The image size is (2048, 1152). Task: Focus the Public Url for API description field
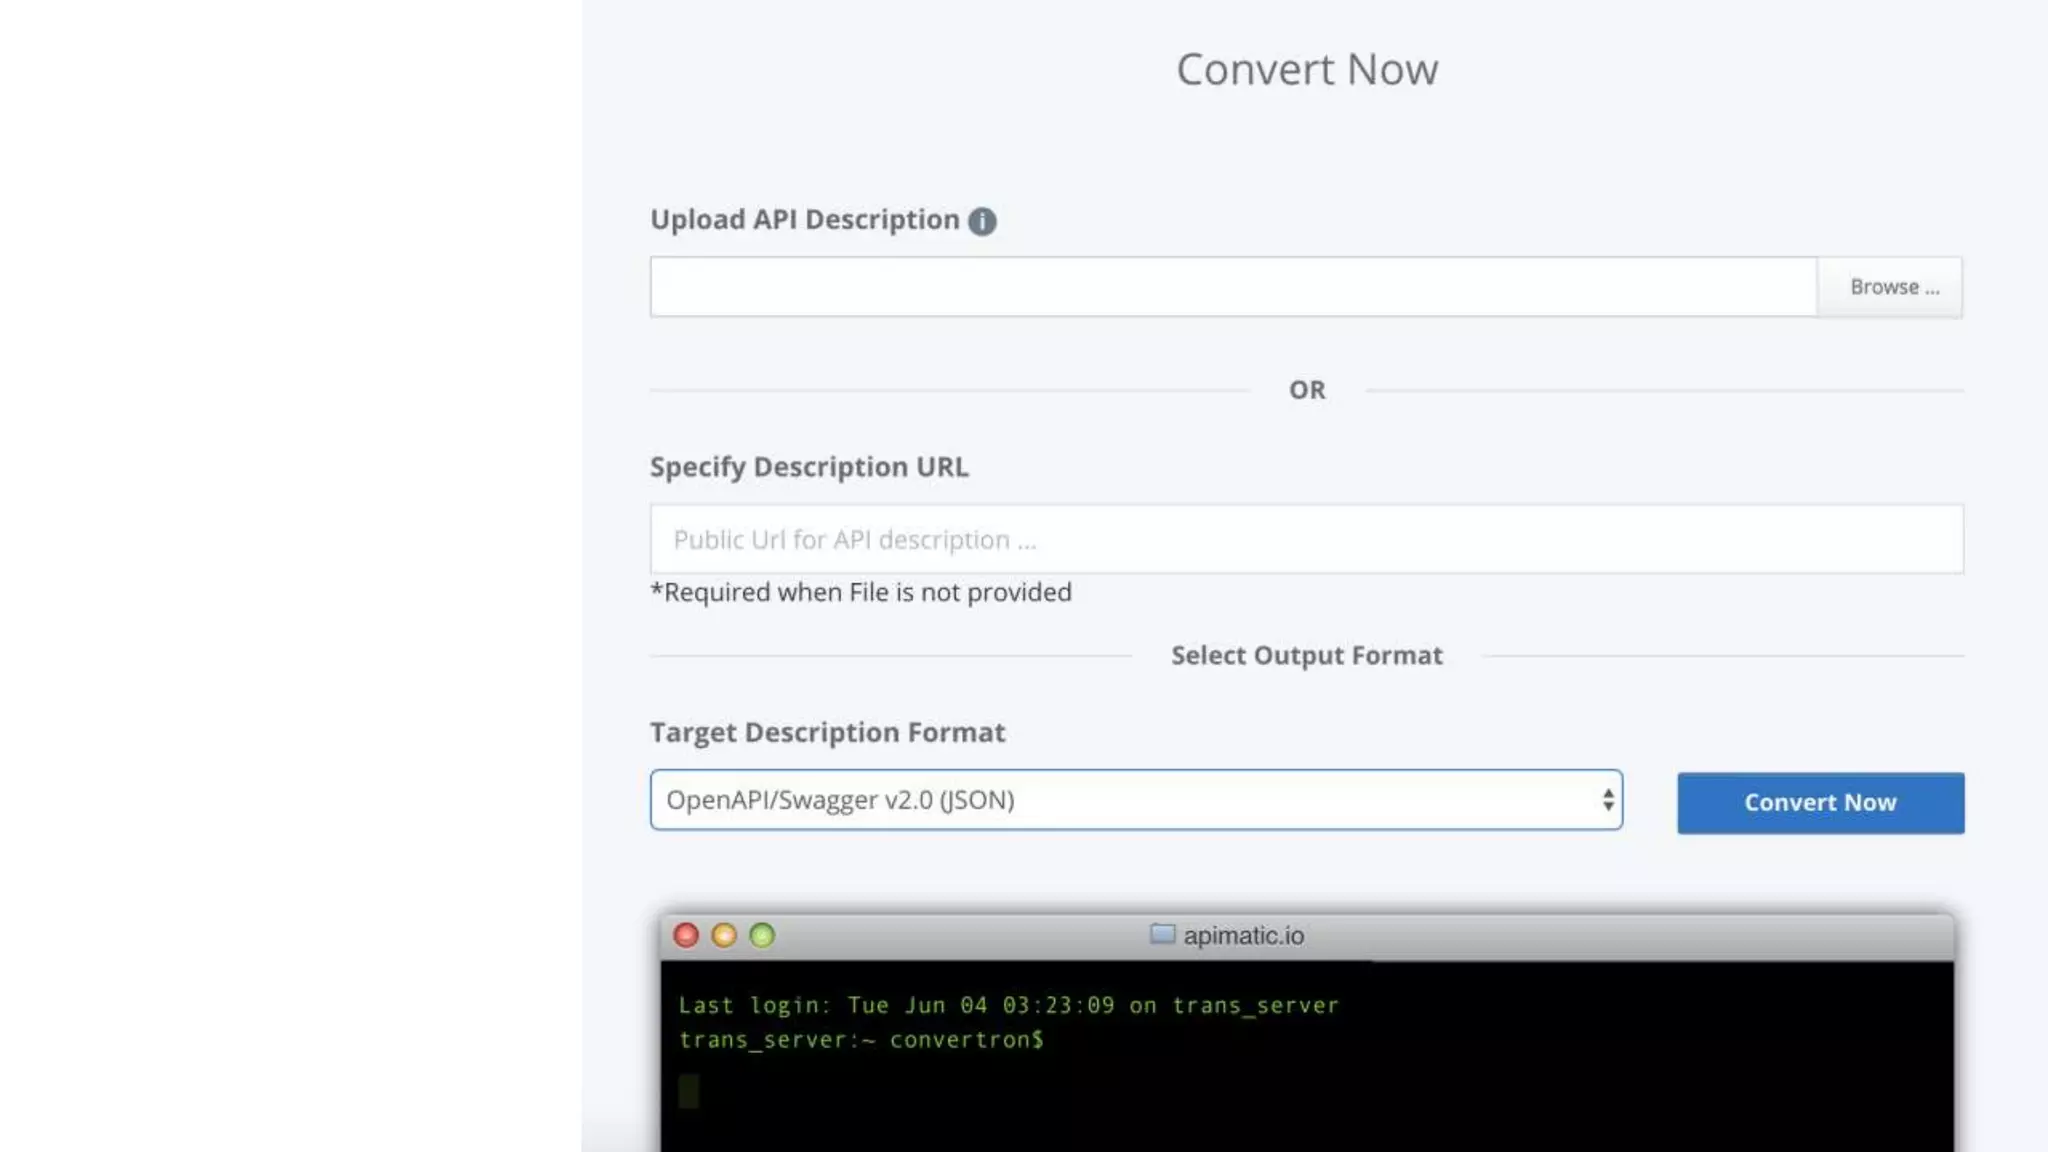[x=1306, y=540]
